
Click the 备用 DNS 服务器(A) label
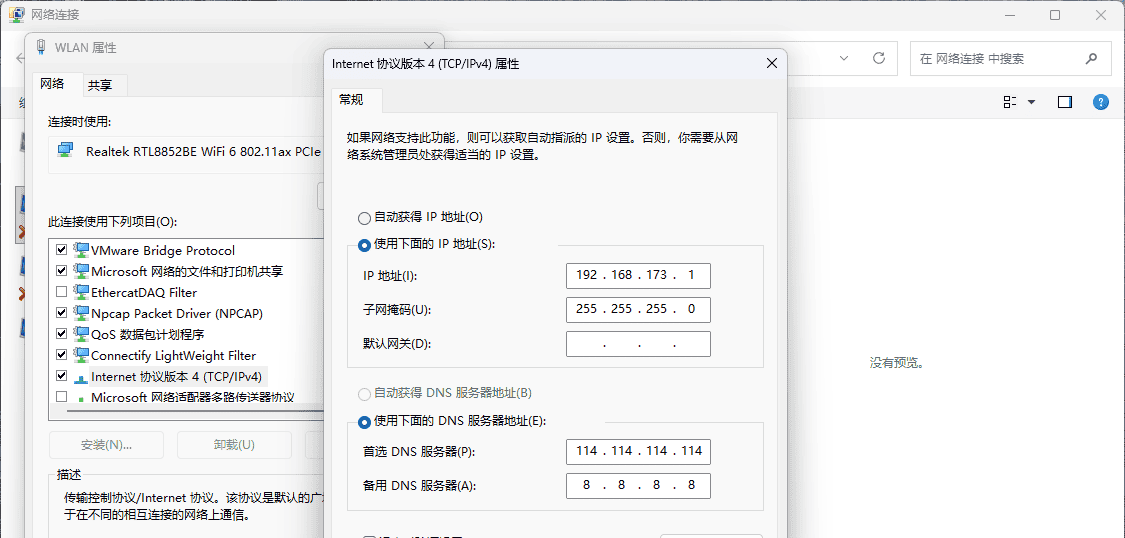(420, 486)
